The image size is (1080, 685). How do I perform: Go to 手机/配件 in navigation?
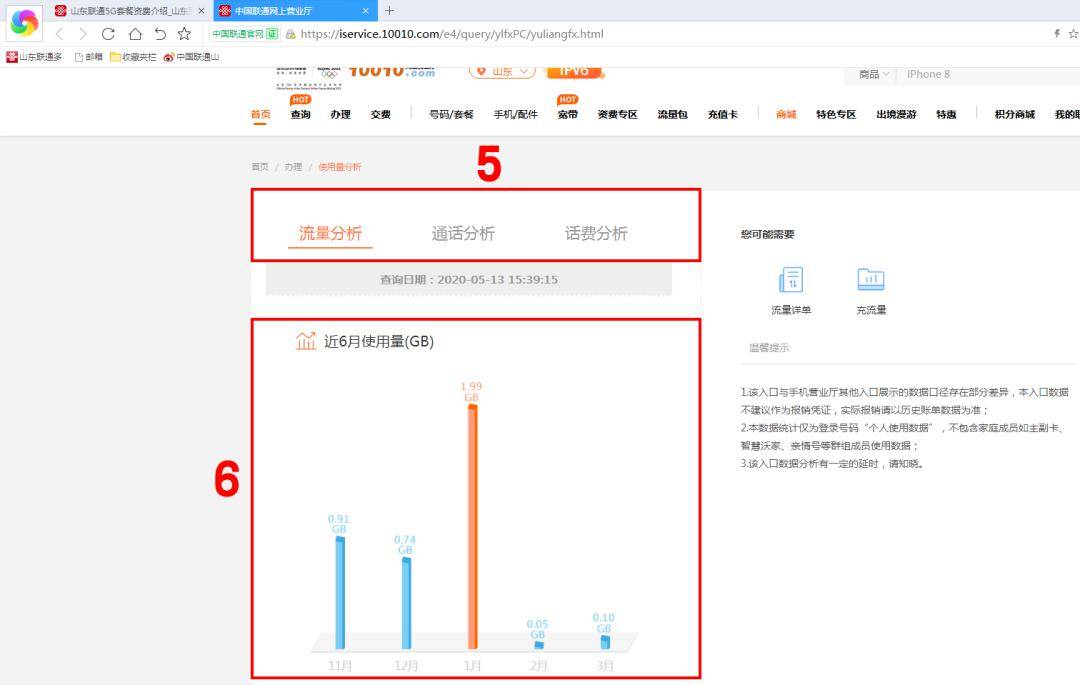[515, 114]
